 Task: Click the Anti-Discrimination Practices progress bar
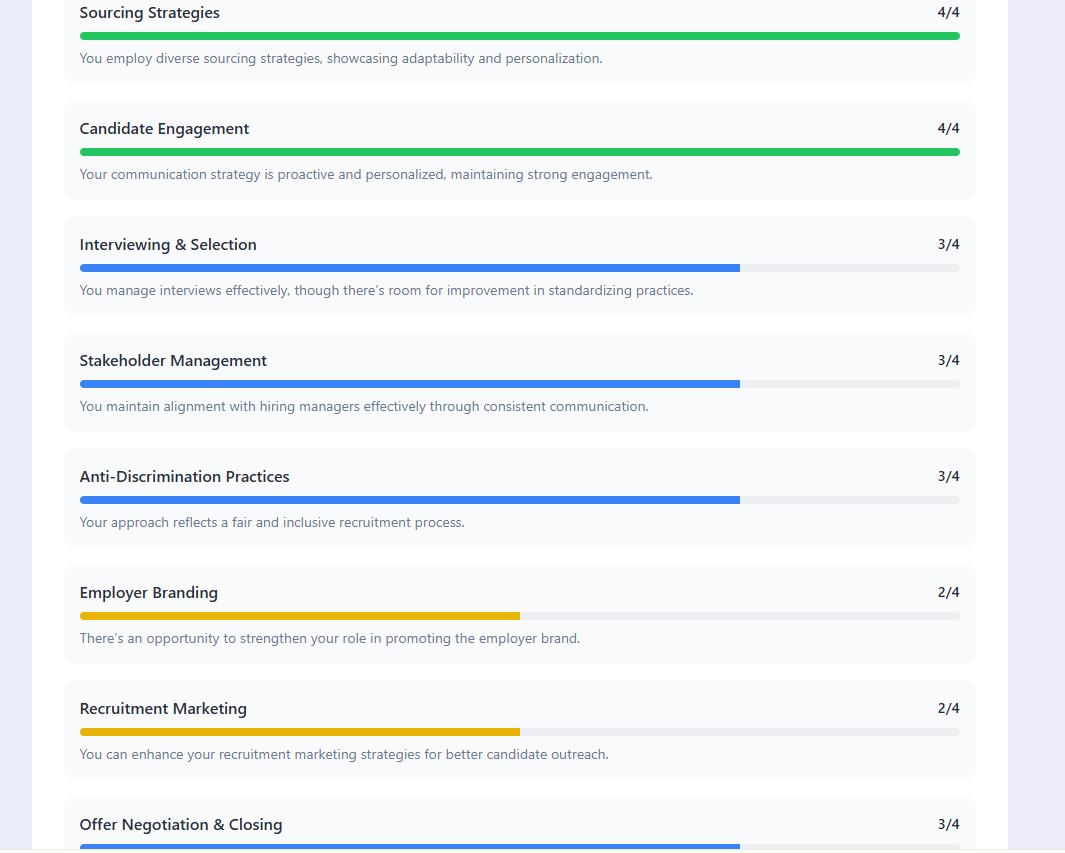pos(520,501)
